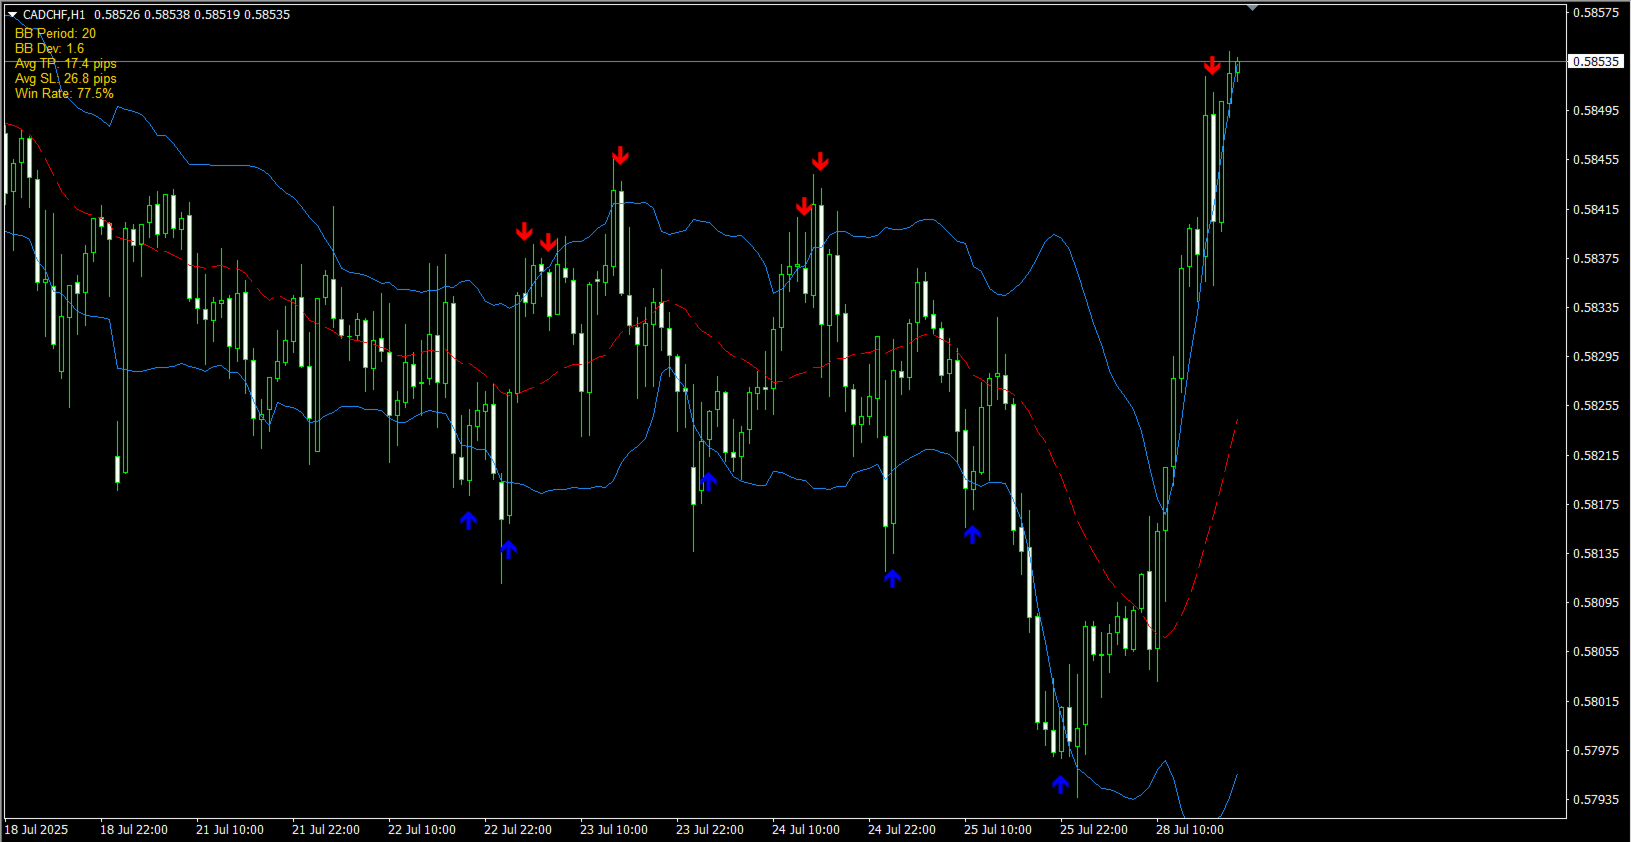Click the 0.58135 price scale label
Screen dimensions: 1631x842
coord(1596,554)
